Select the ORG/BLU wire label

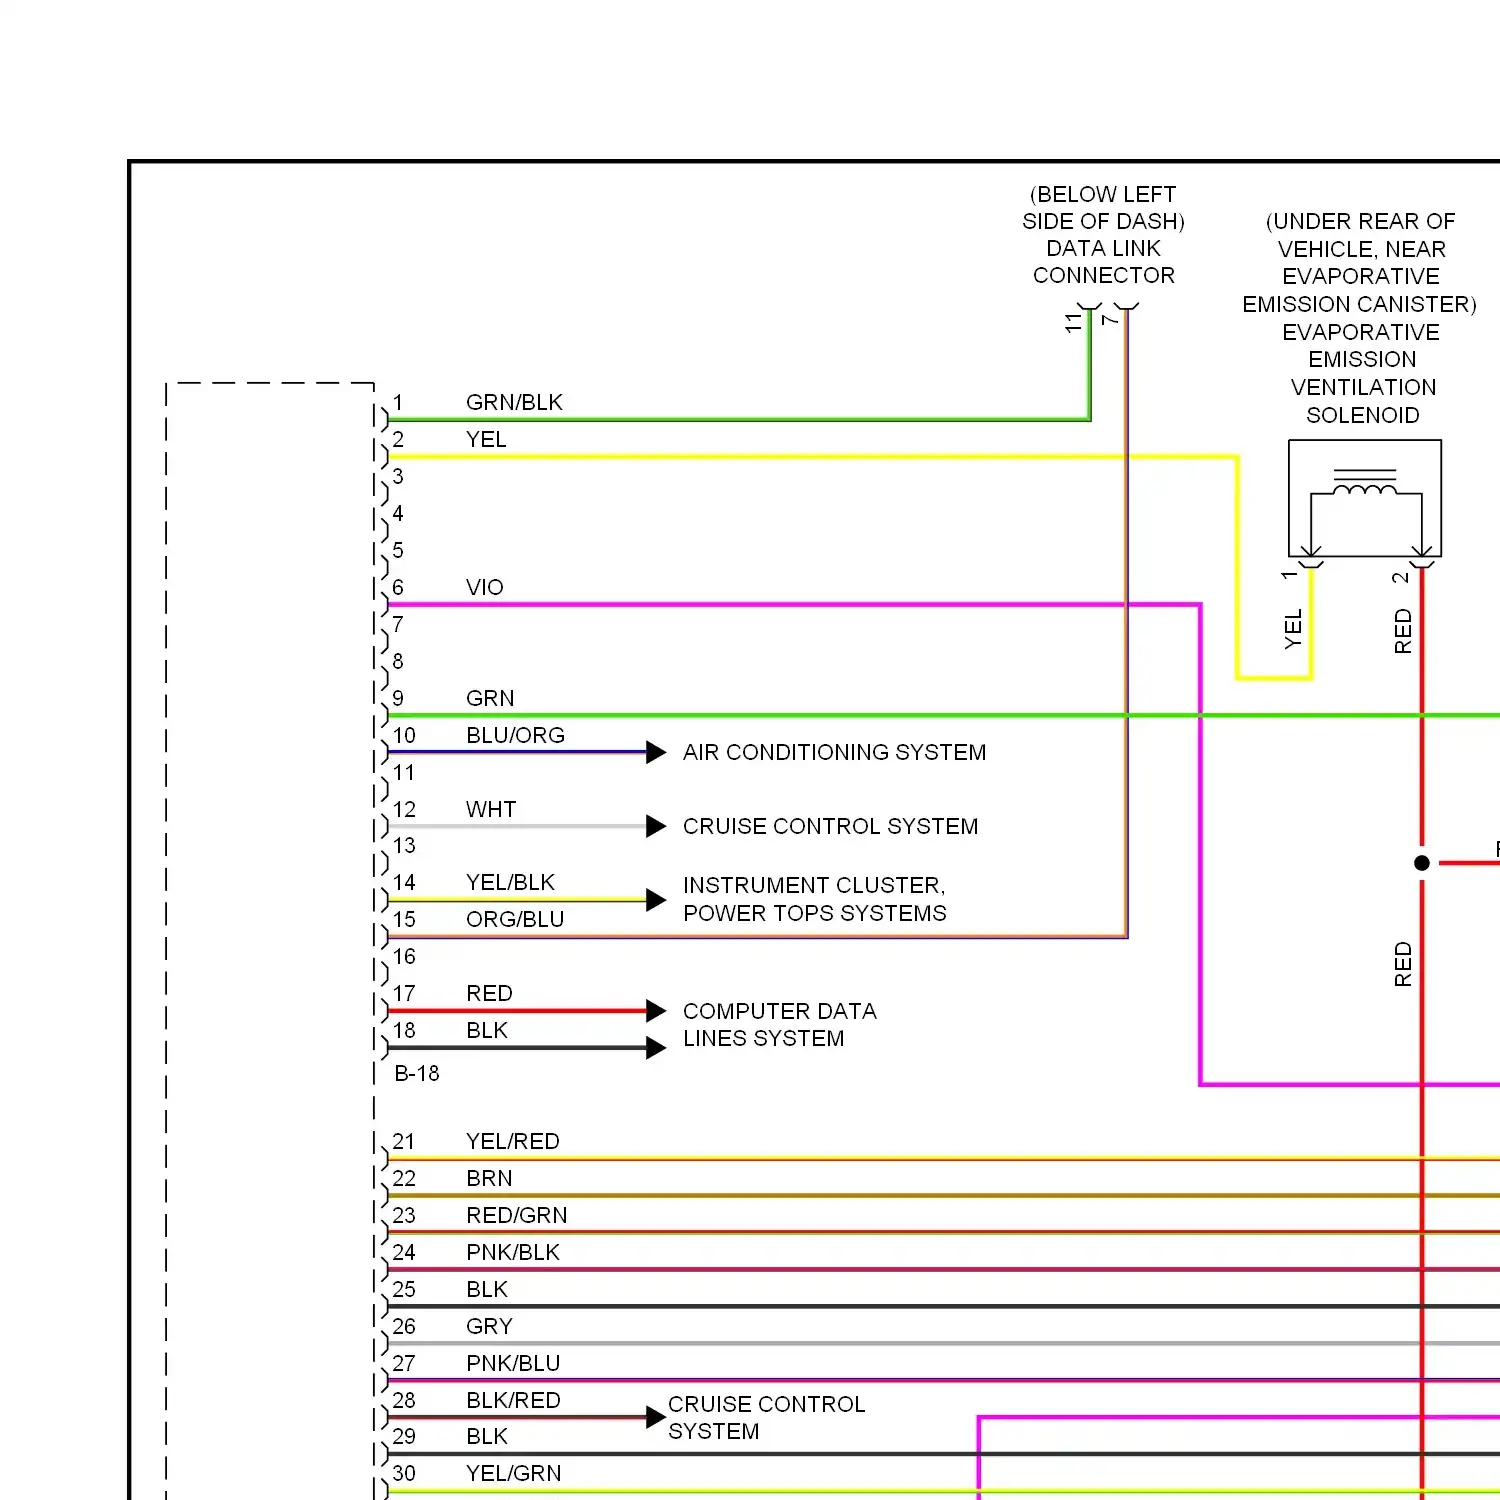[x=515, y=919]
